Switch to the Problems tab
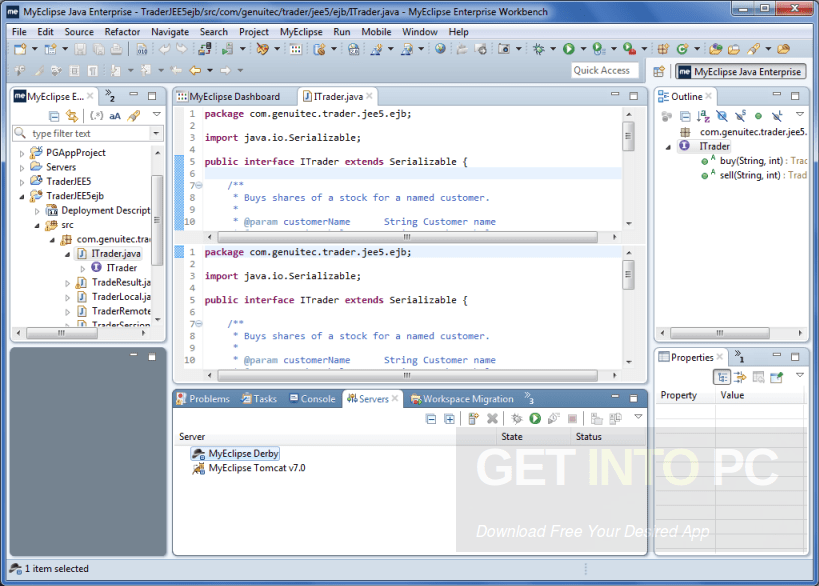Viewport: 819px width, 586px height. (x=203, y=399)
